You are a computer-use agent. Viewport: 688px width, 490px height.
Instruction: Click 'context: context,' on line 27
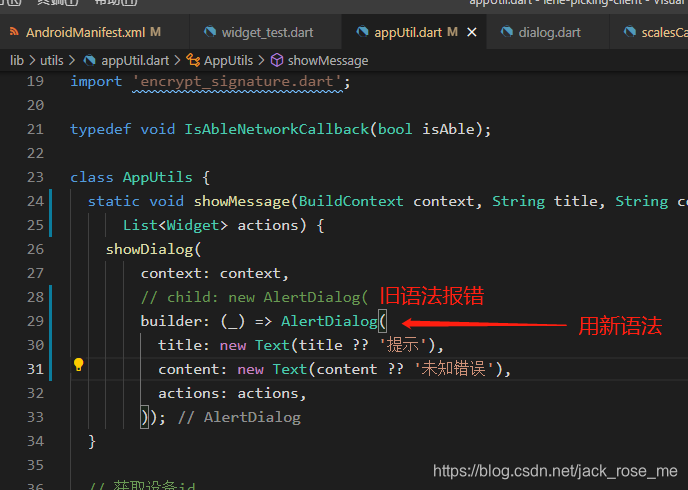click(215, 274)
